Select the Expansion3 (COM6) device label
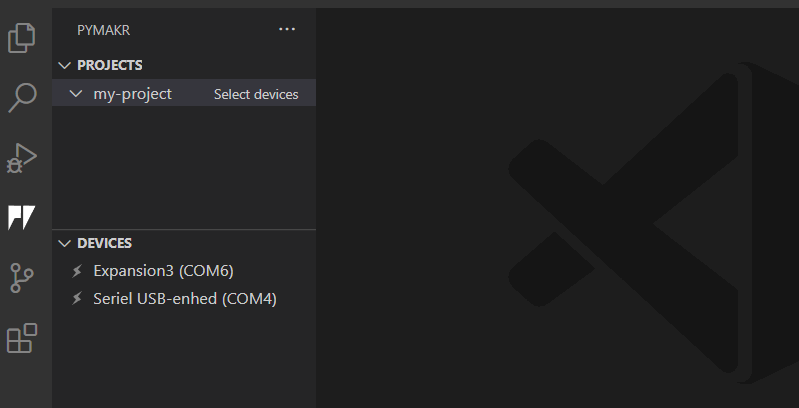 (x=163, y=271)
